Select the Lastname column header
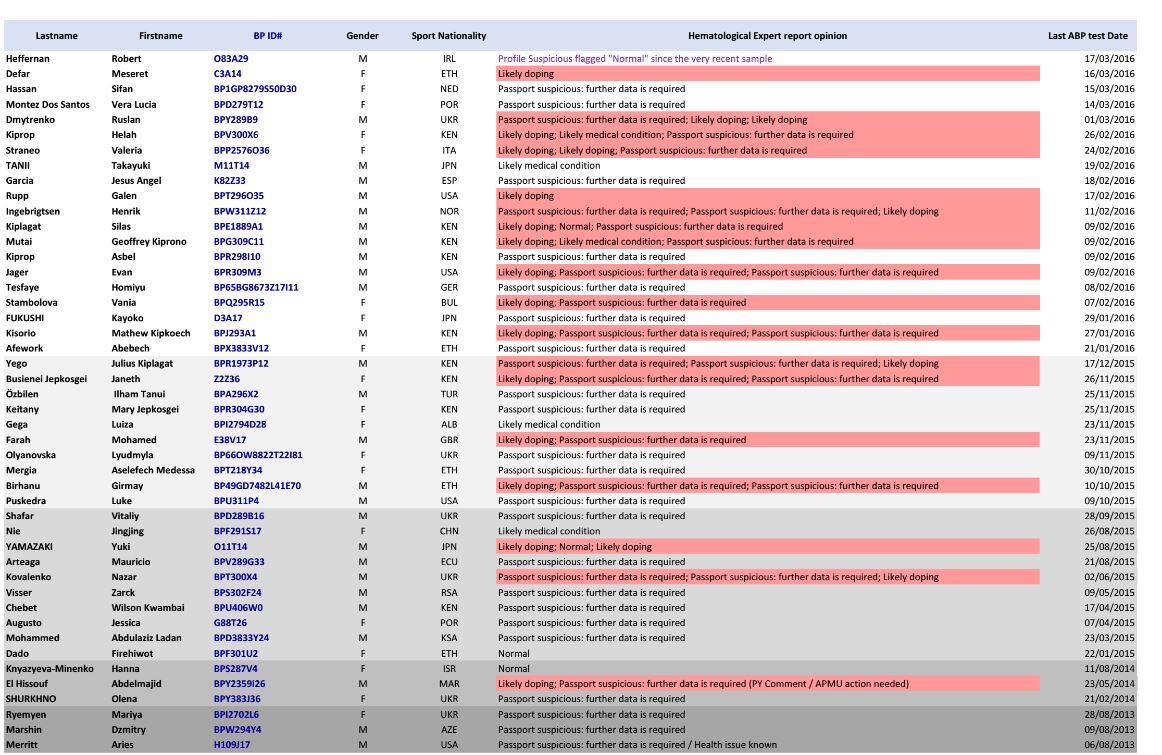Viewport: 1162px width, 755px height. (56, 36)
